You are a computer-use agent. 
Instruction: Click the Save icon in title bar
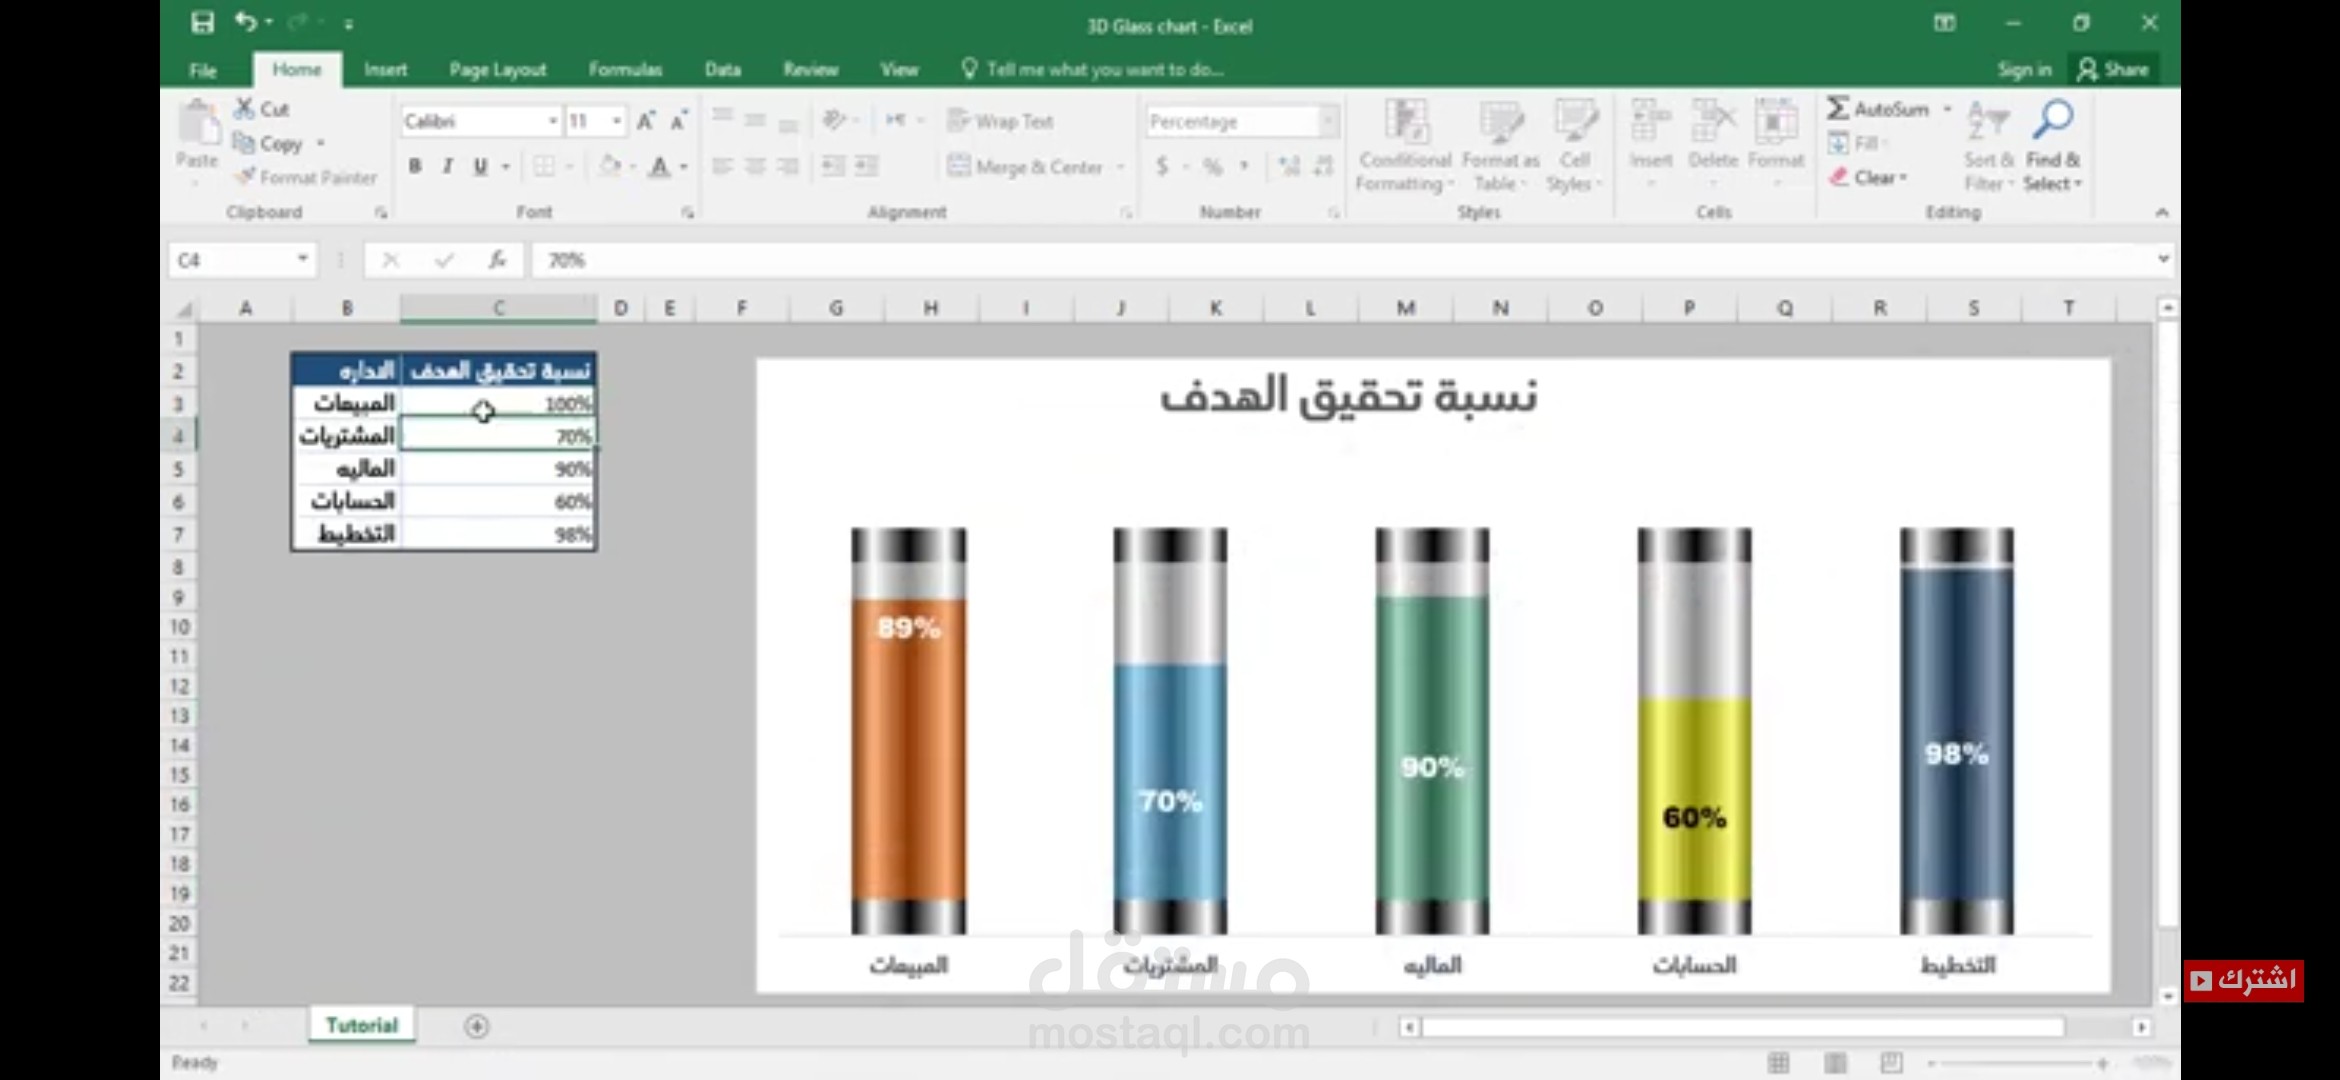(x=203, y=23)
